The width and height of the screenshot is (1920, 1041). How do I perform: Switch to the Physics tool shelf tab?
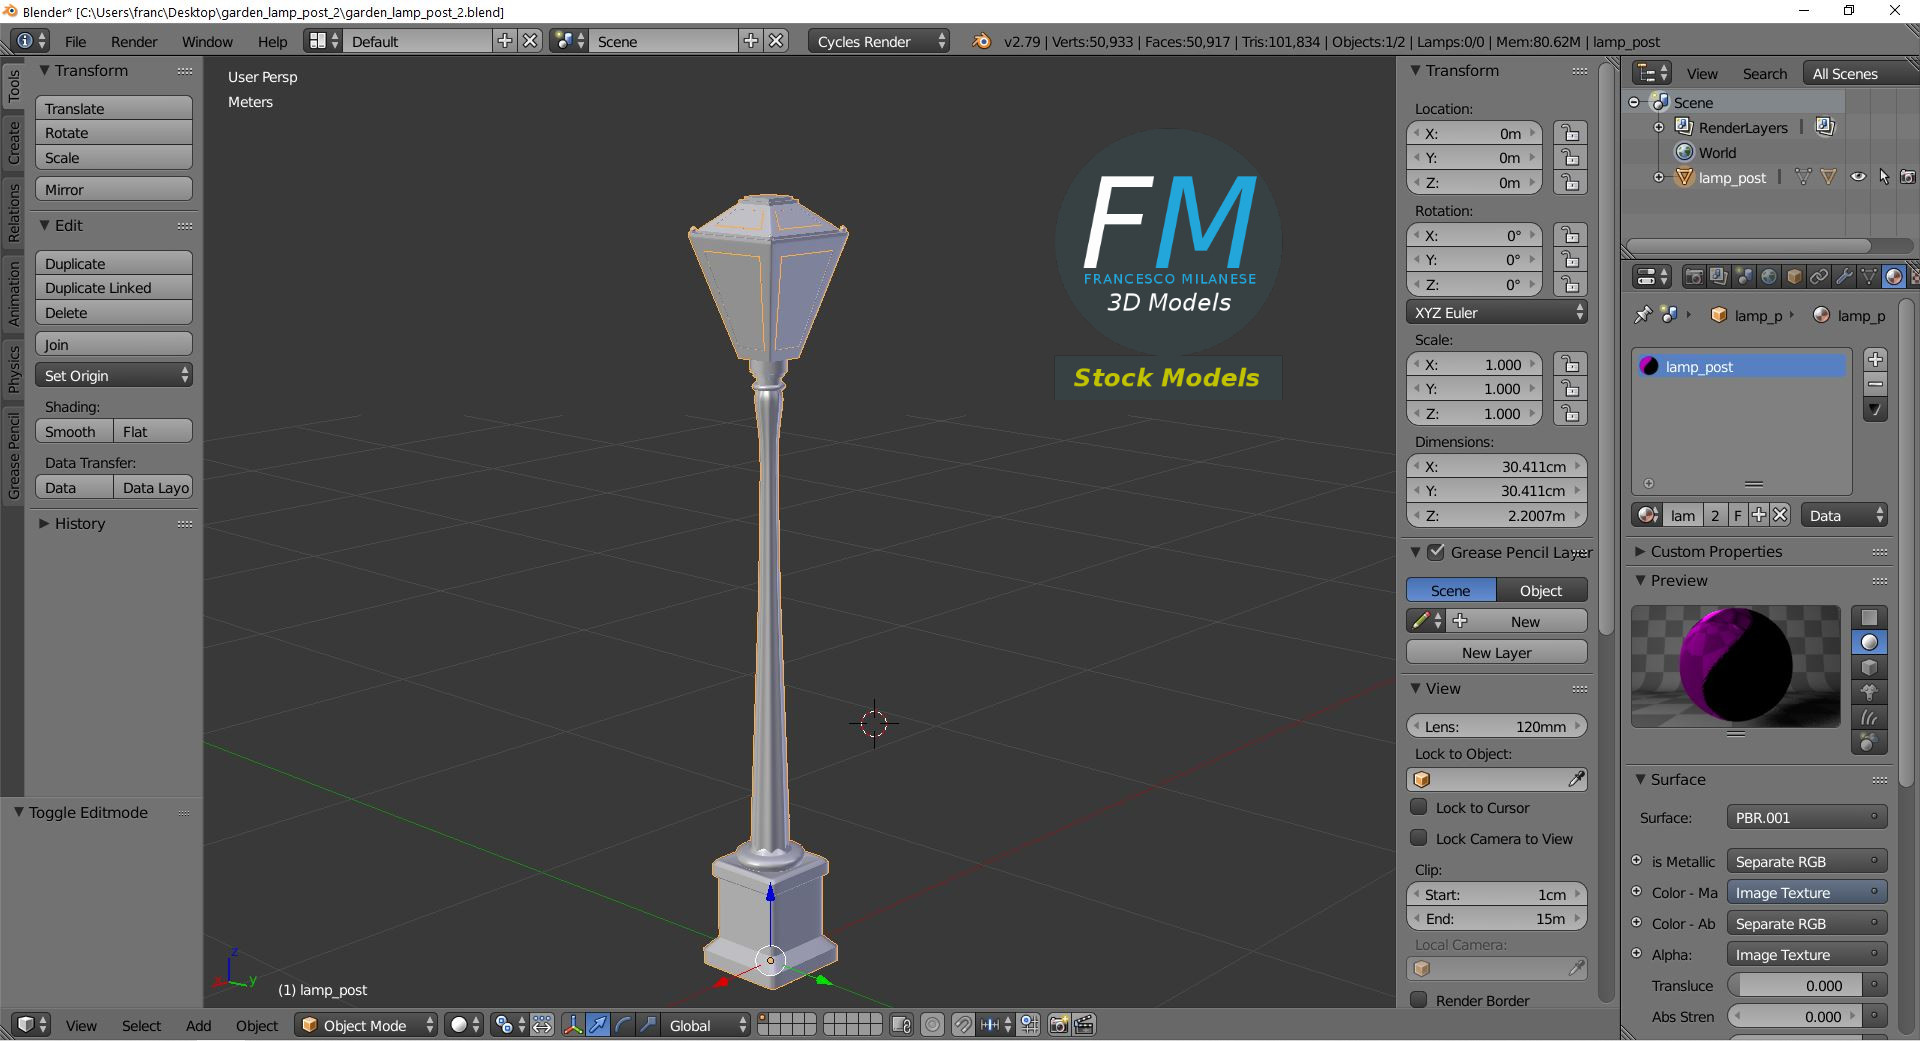tap(13, 369)
